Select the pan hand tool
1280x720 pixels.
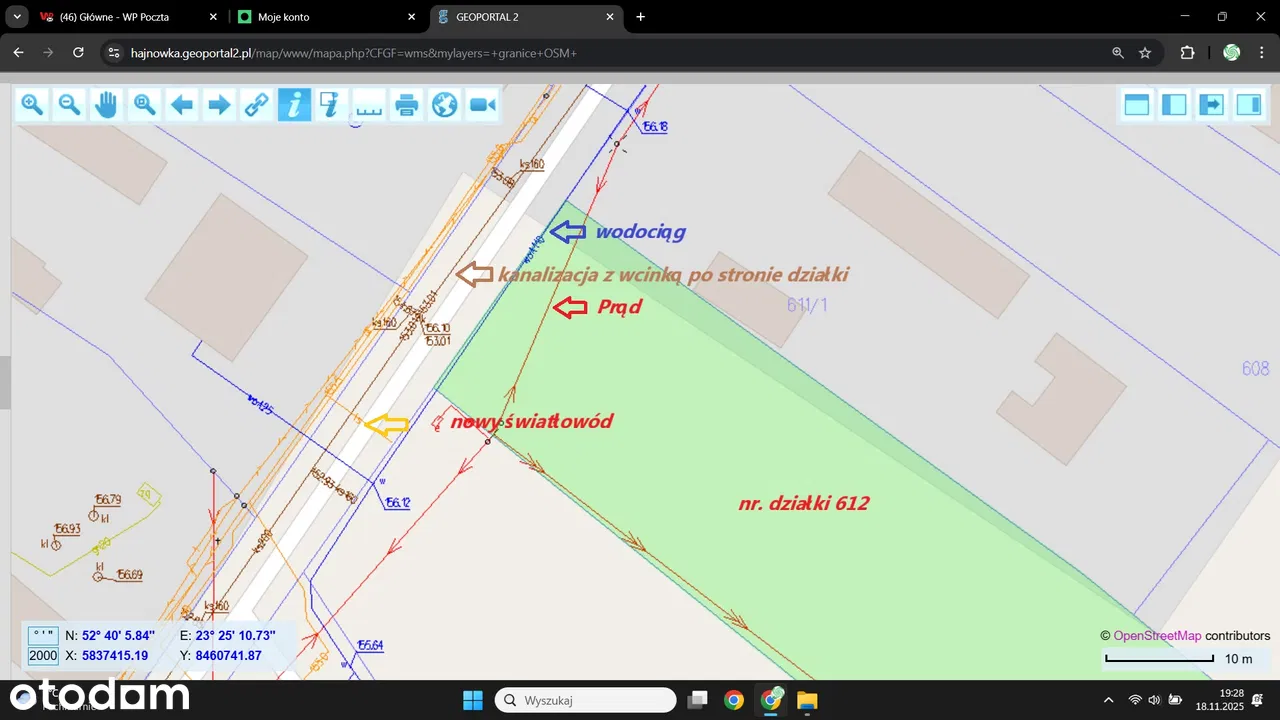click(107, 104)
